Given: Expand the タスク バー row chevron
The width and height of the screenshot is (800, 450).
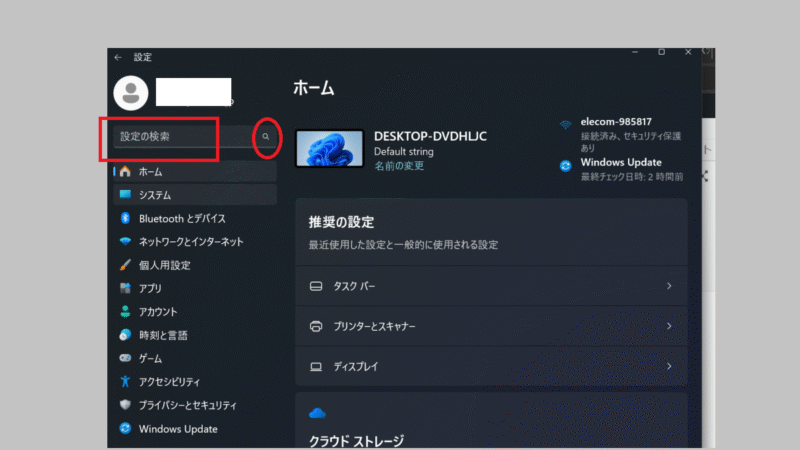Looking at the screenshot, I should click(x=669, y=286).
